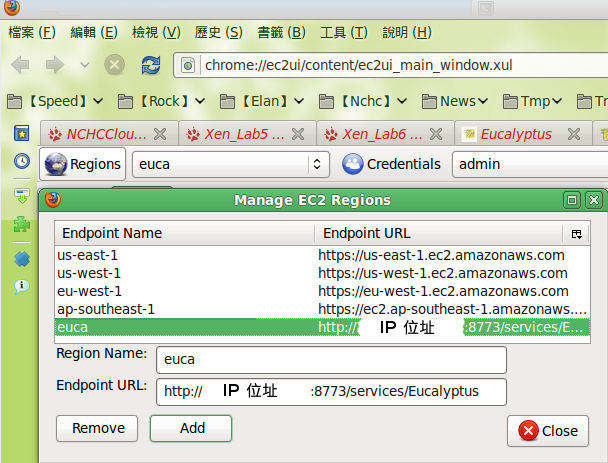
Task: Click the Regions globe button
Action: point(83,164)
